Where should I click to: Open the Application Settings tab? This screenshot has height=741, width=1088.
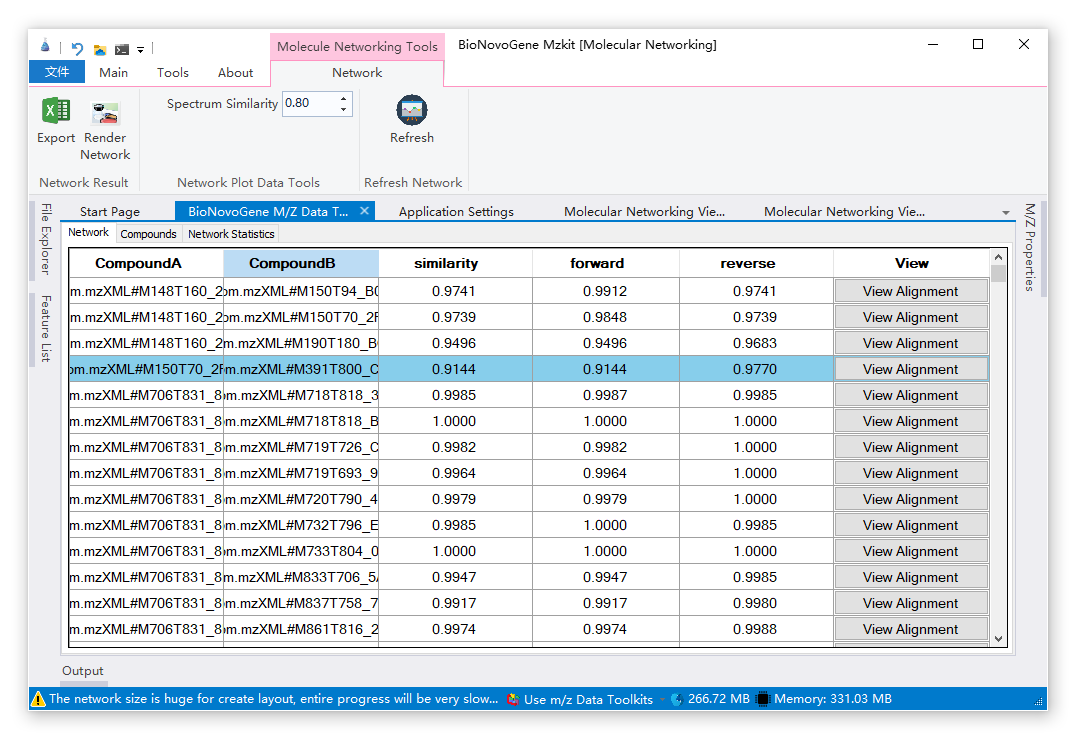(456, 212)
